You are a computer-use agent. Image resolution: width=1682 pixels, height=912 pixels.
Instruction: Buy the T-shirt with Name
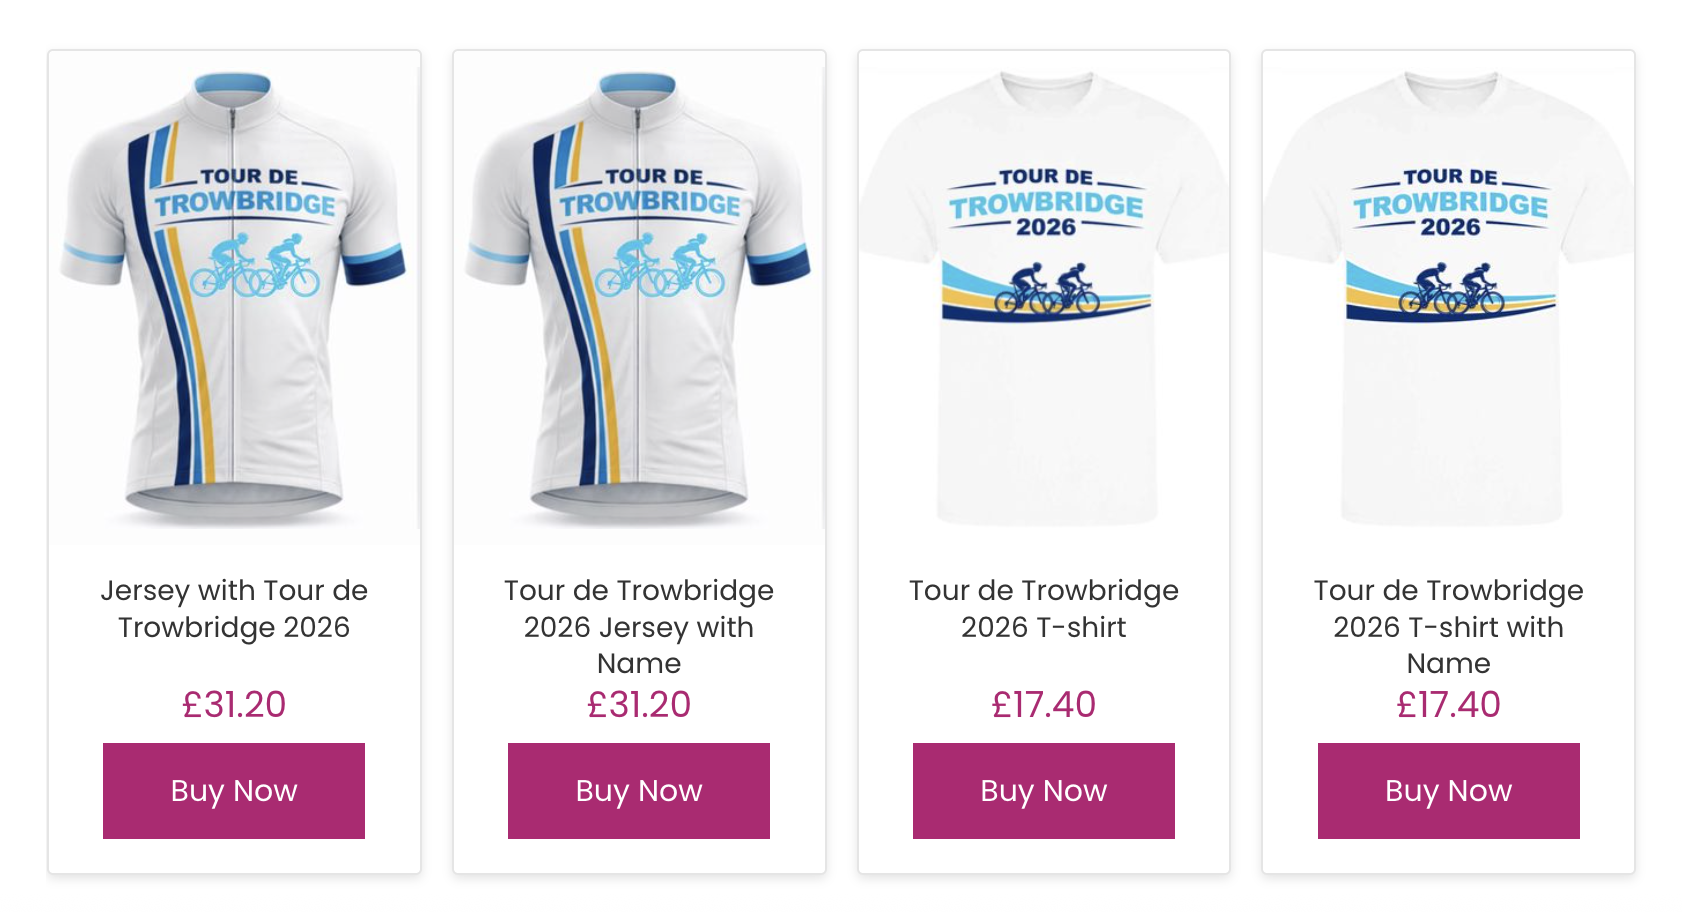[x=1449, y=790]
